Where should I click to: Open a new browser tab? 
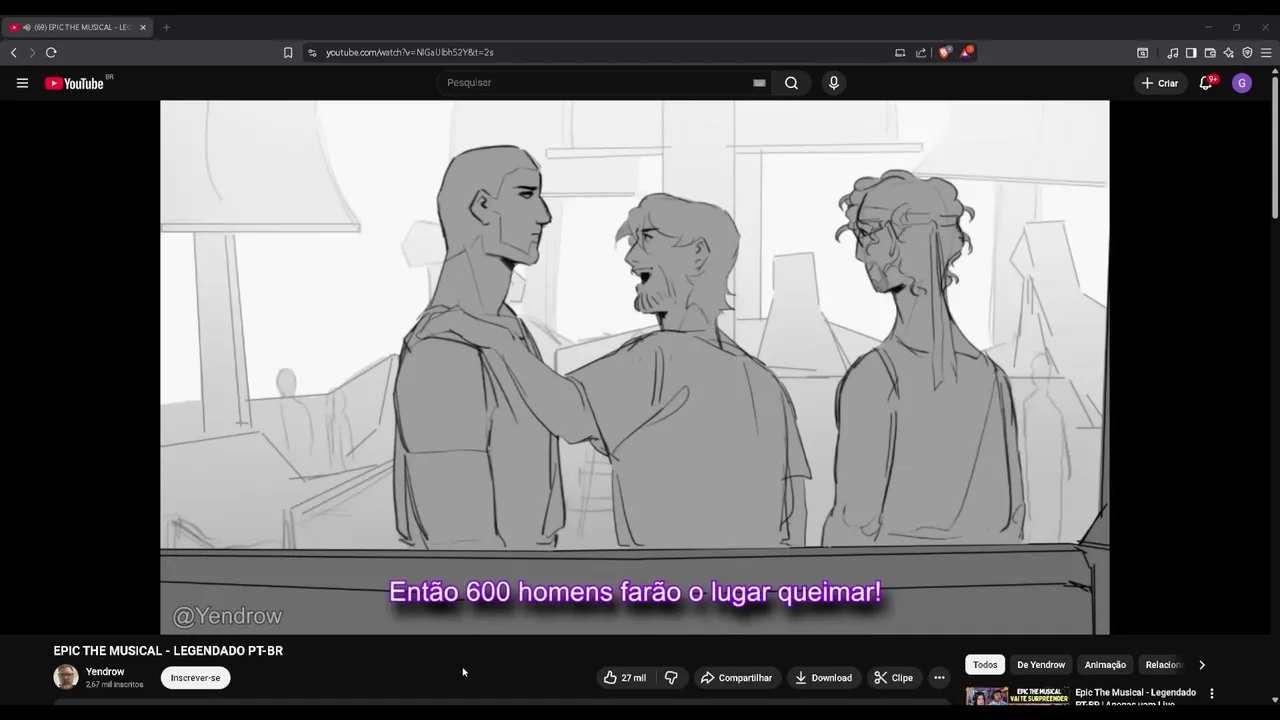(166, 27)
